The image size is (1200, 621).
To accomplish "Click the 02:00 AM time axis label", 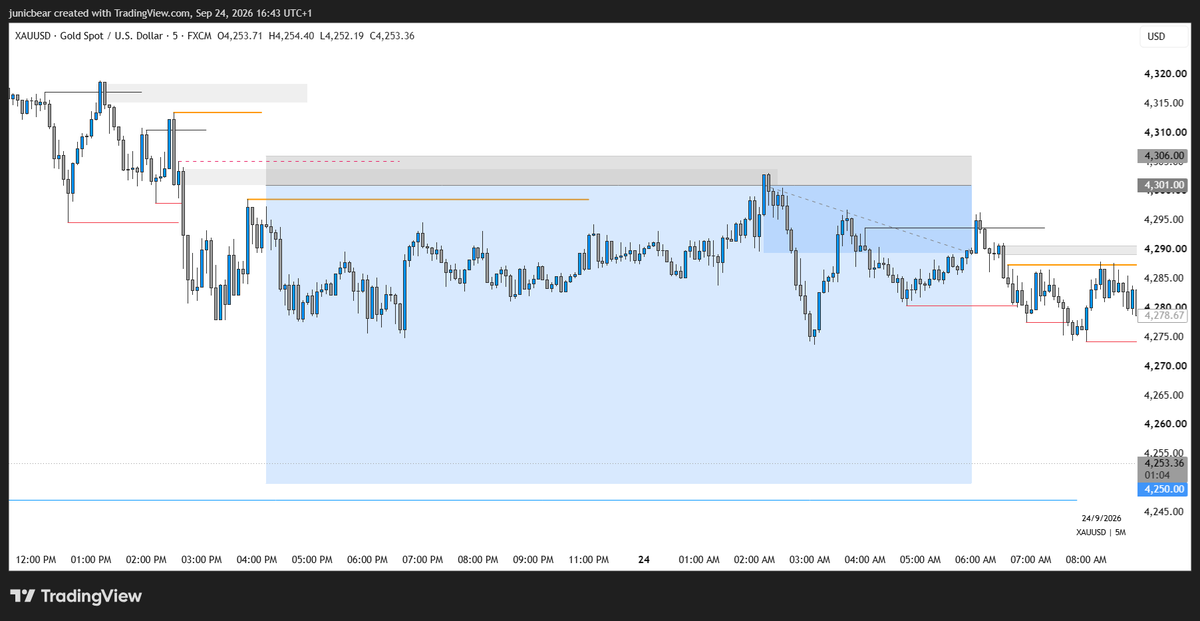I will pos(754,560).
